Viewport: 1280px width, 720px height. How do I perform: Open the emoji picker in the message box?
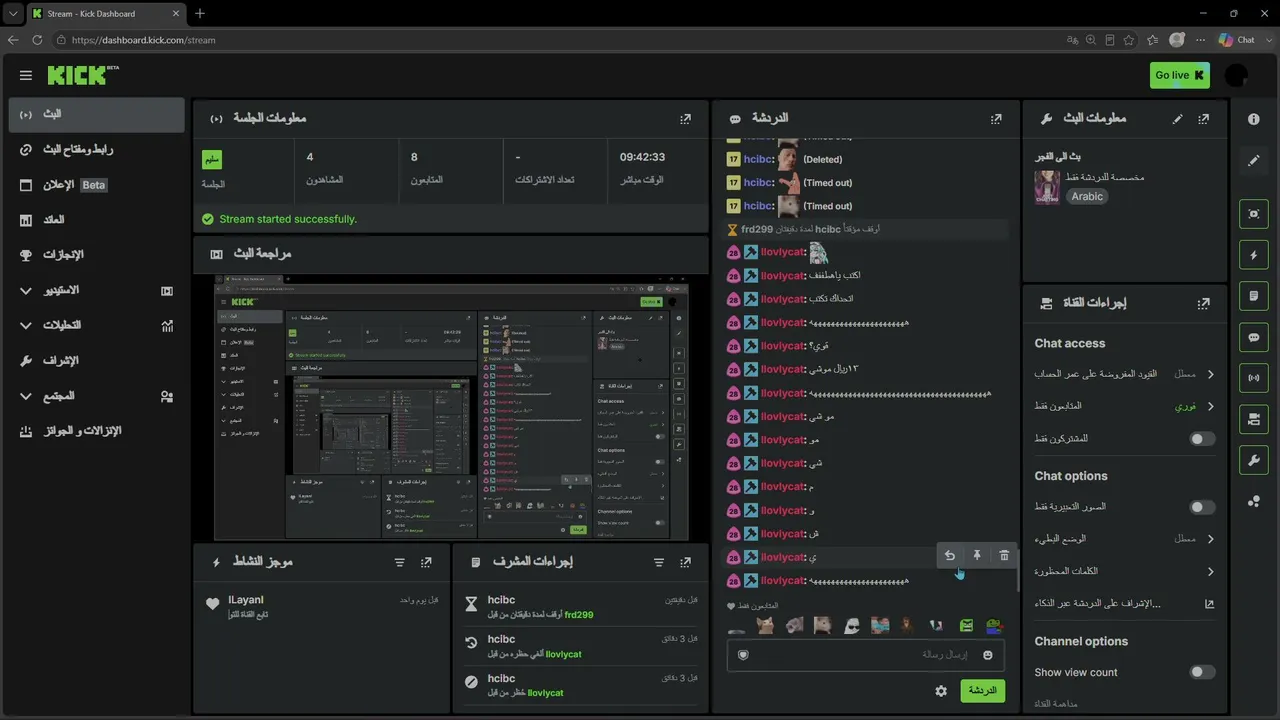click(x=988, y=655)
